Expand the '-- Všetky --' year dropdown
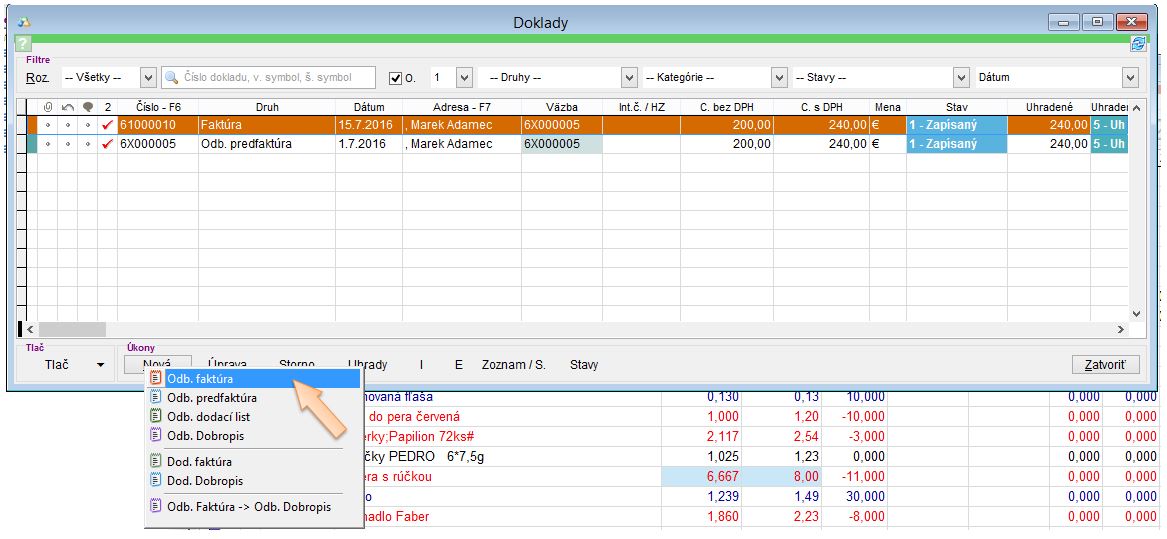This screenshot has height=539, width=1167. pyautogui.click(x=148, y=78)
